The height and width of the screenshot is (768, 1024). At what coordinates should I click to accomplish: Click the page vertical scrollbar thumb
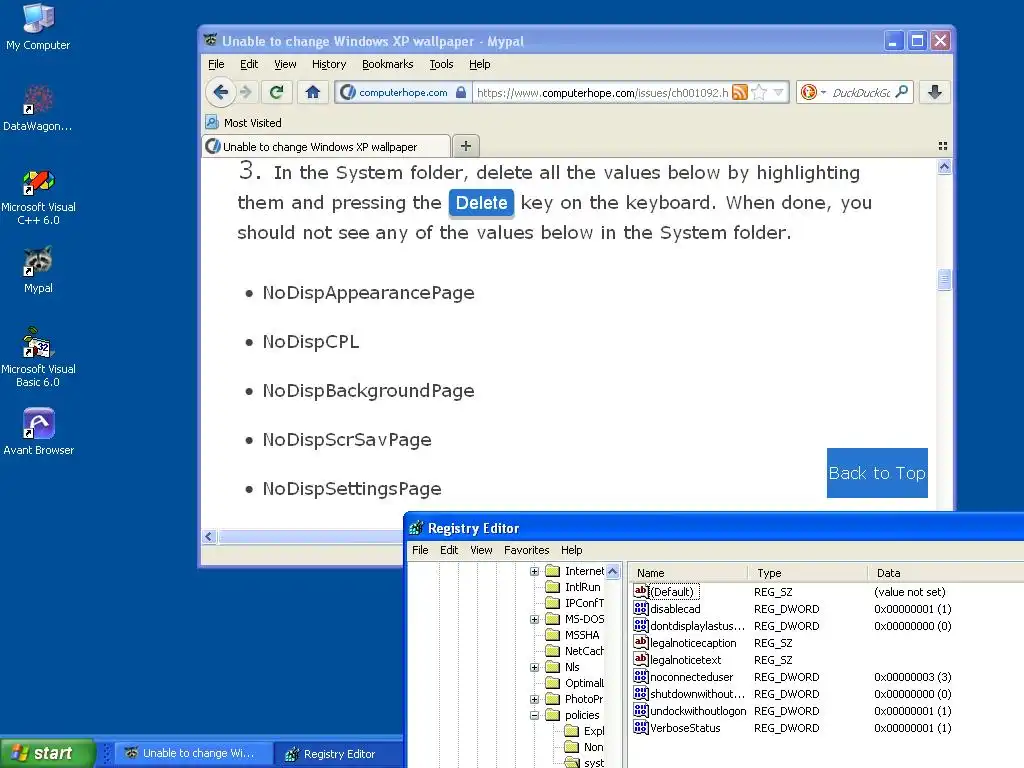pyautogui.click(x=944, y=280)
